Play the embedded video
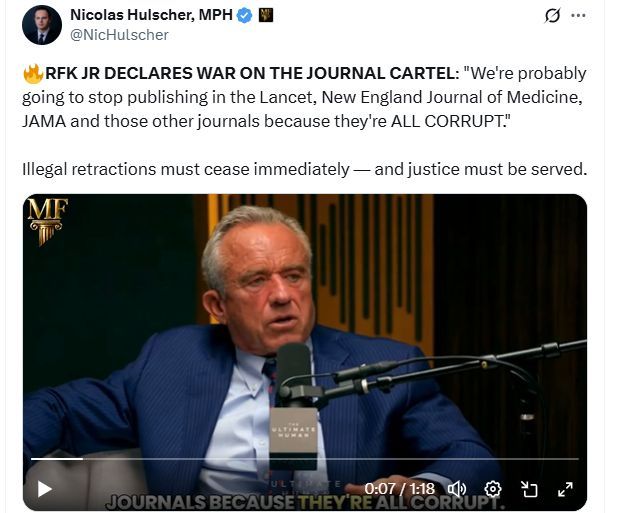The image size is (621, 513). click(x=44, y=489)
